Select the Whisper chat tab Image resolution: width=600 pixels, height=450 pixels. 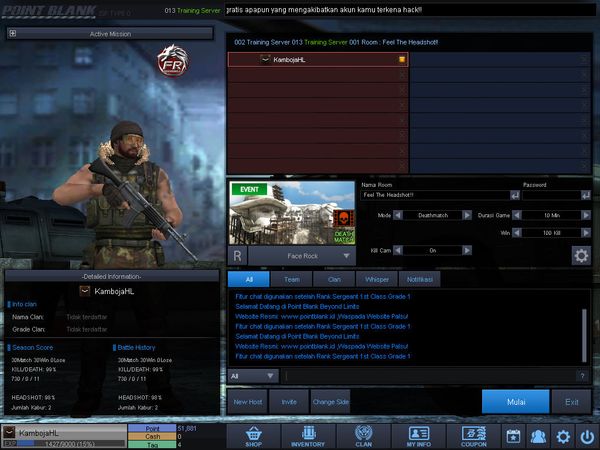tap(377, 279)
